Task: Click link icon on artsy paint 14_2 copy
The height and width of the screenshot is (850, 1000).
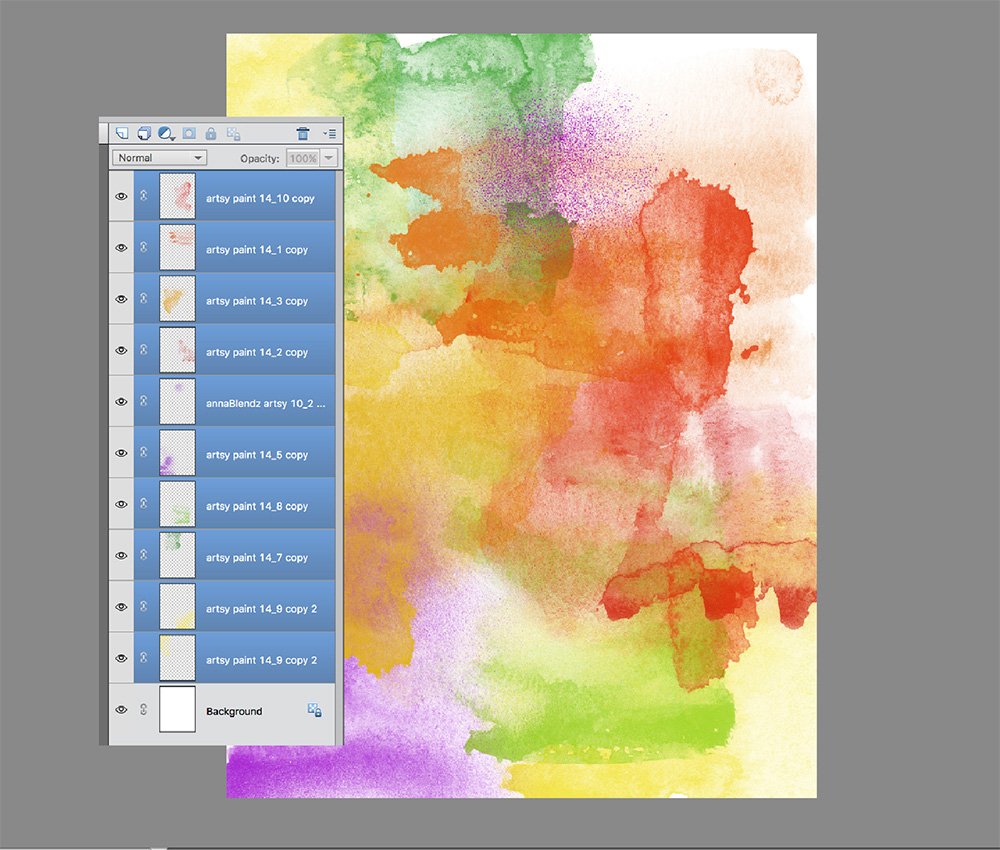Action: [144, 349]
